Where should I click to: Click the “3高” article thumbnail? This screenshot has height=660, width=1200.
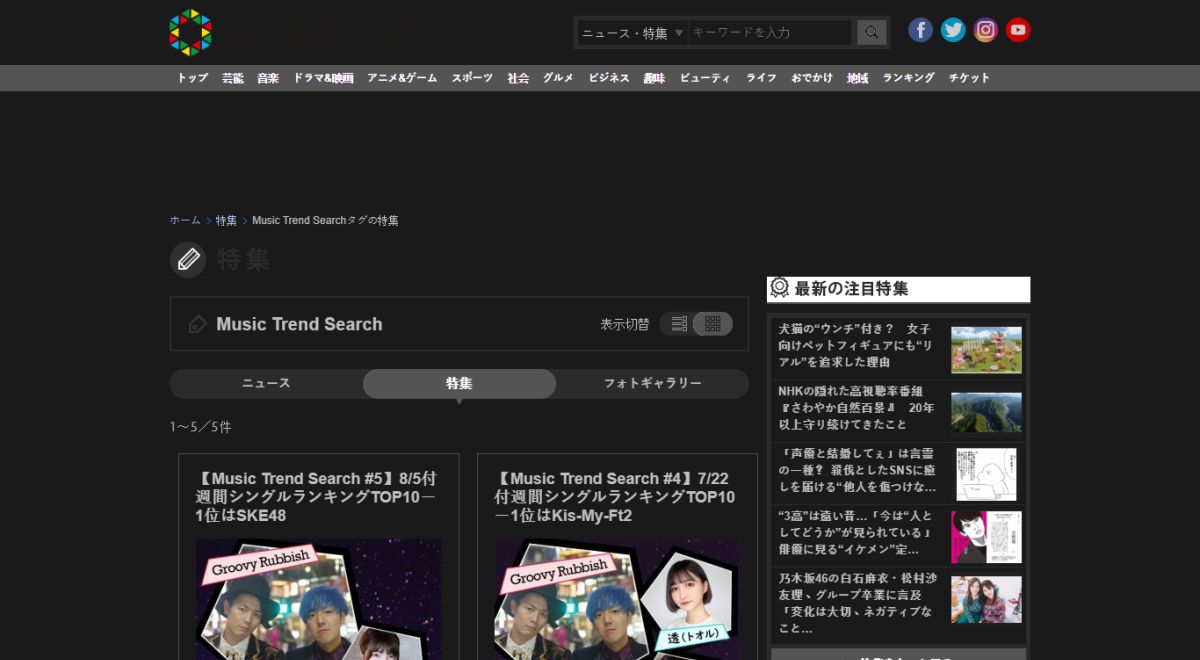(986, 537)
